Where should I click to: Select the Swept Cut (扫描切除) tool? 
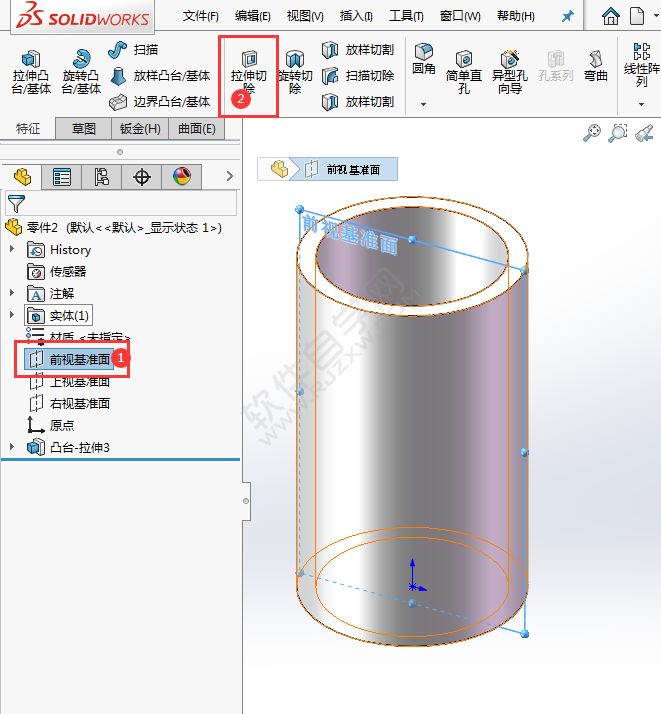(357, 76)
